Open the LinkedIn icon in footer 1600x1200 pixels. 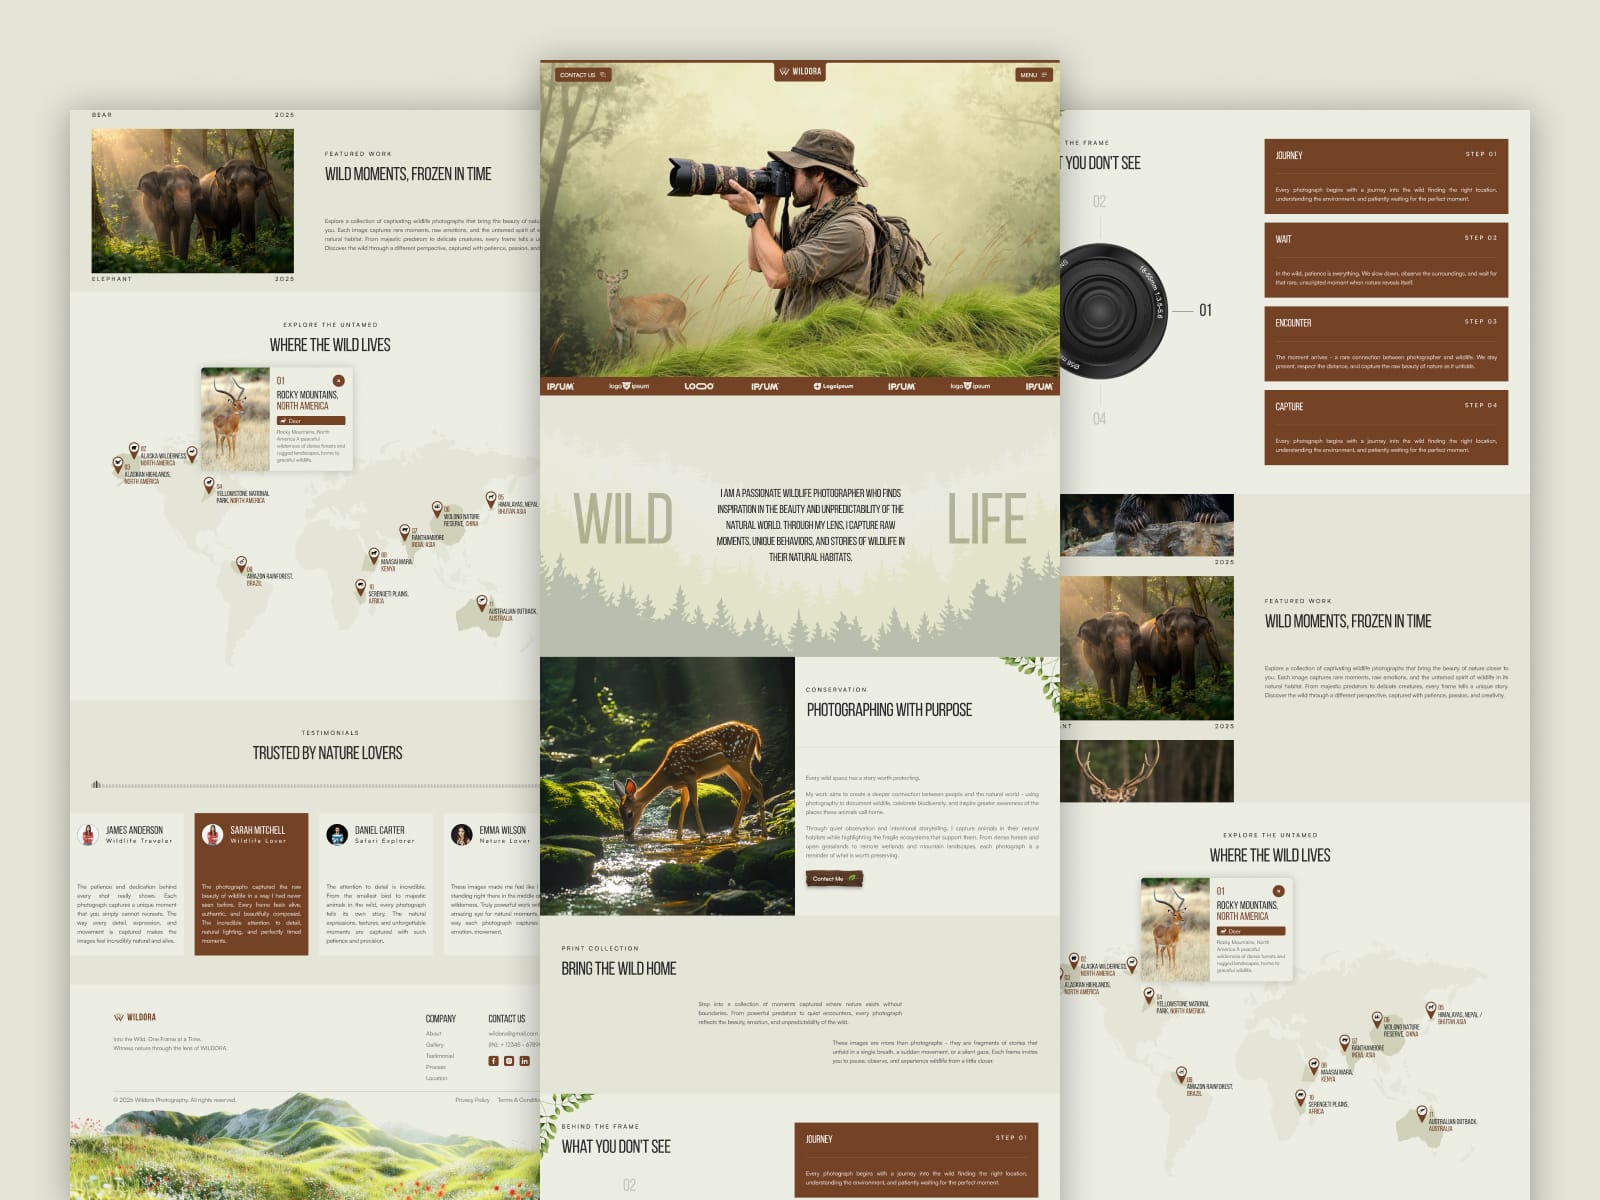point(524,1061)
